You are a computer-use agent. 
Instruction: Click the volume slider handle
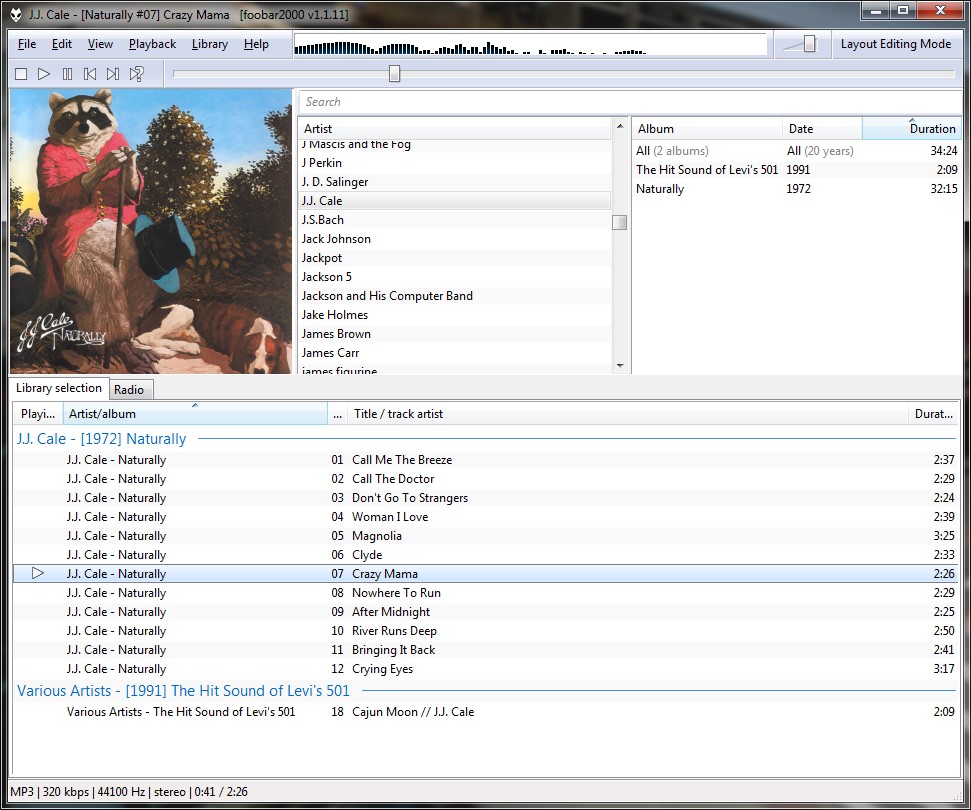(x=809, y=44)
